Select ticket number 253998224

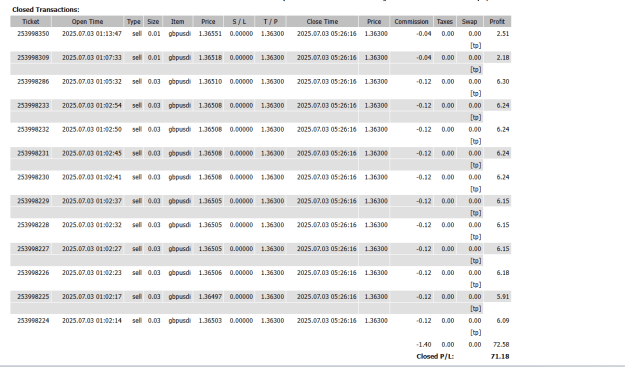33,321
